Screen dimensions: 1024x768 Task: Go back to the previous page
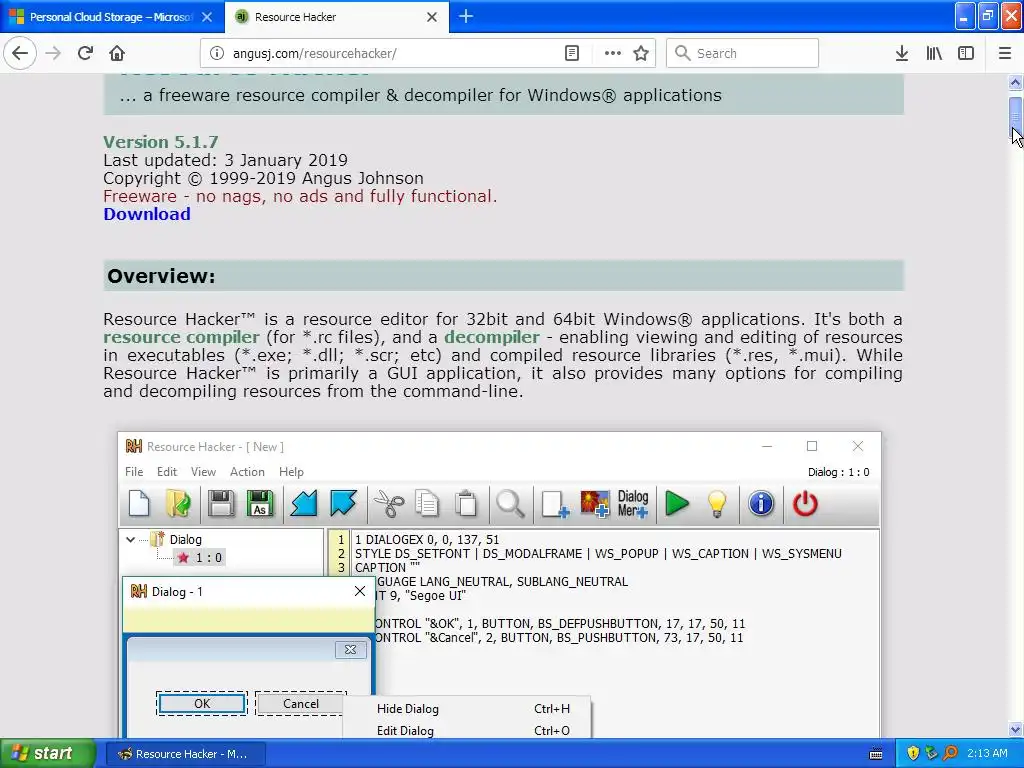point(20,53)
